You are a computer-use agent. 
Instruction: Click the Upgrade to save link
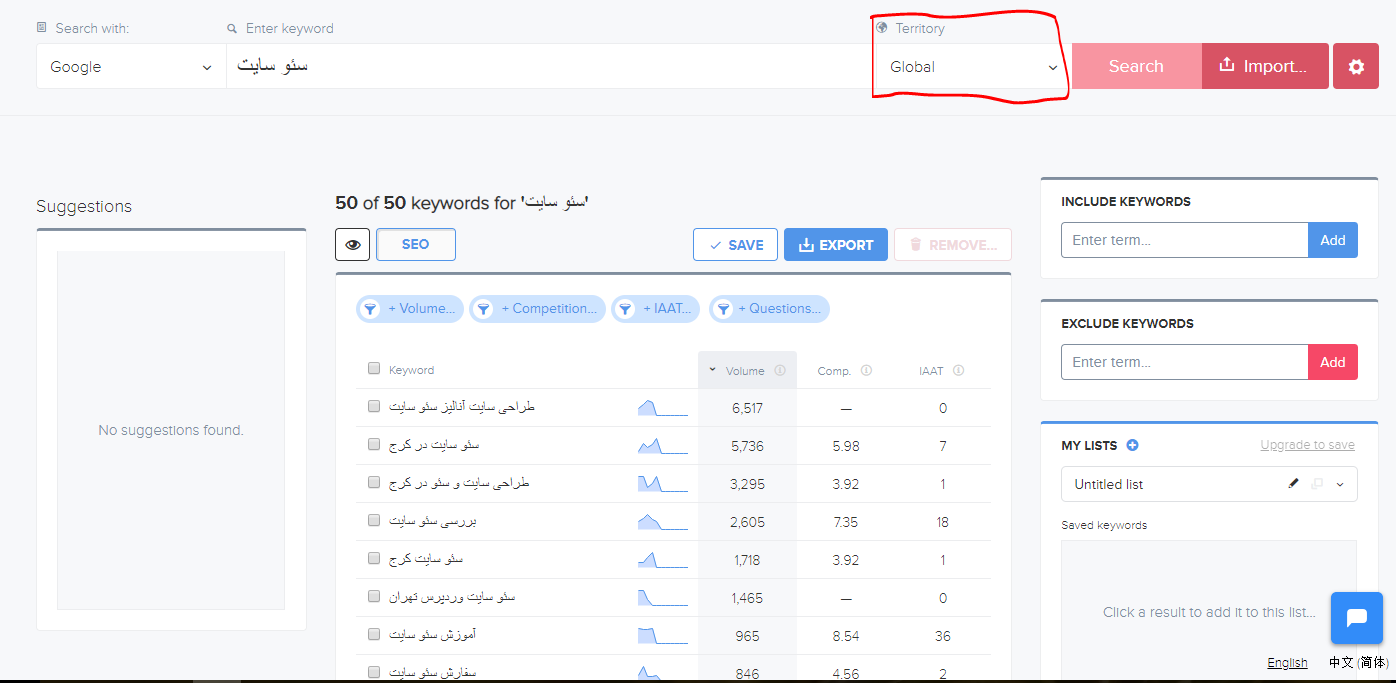(1307, 445)
